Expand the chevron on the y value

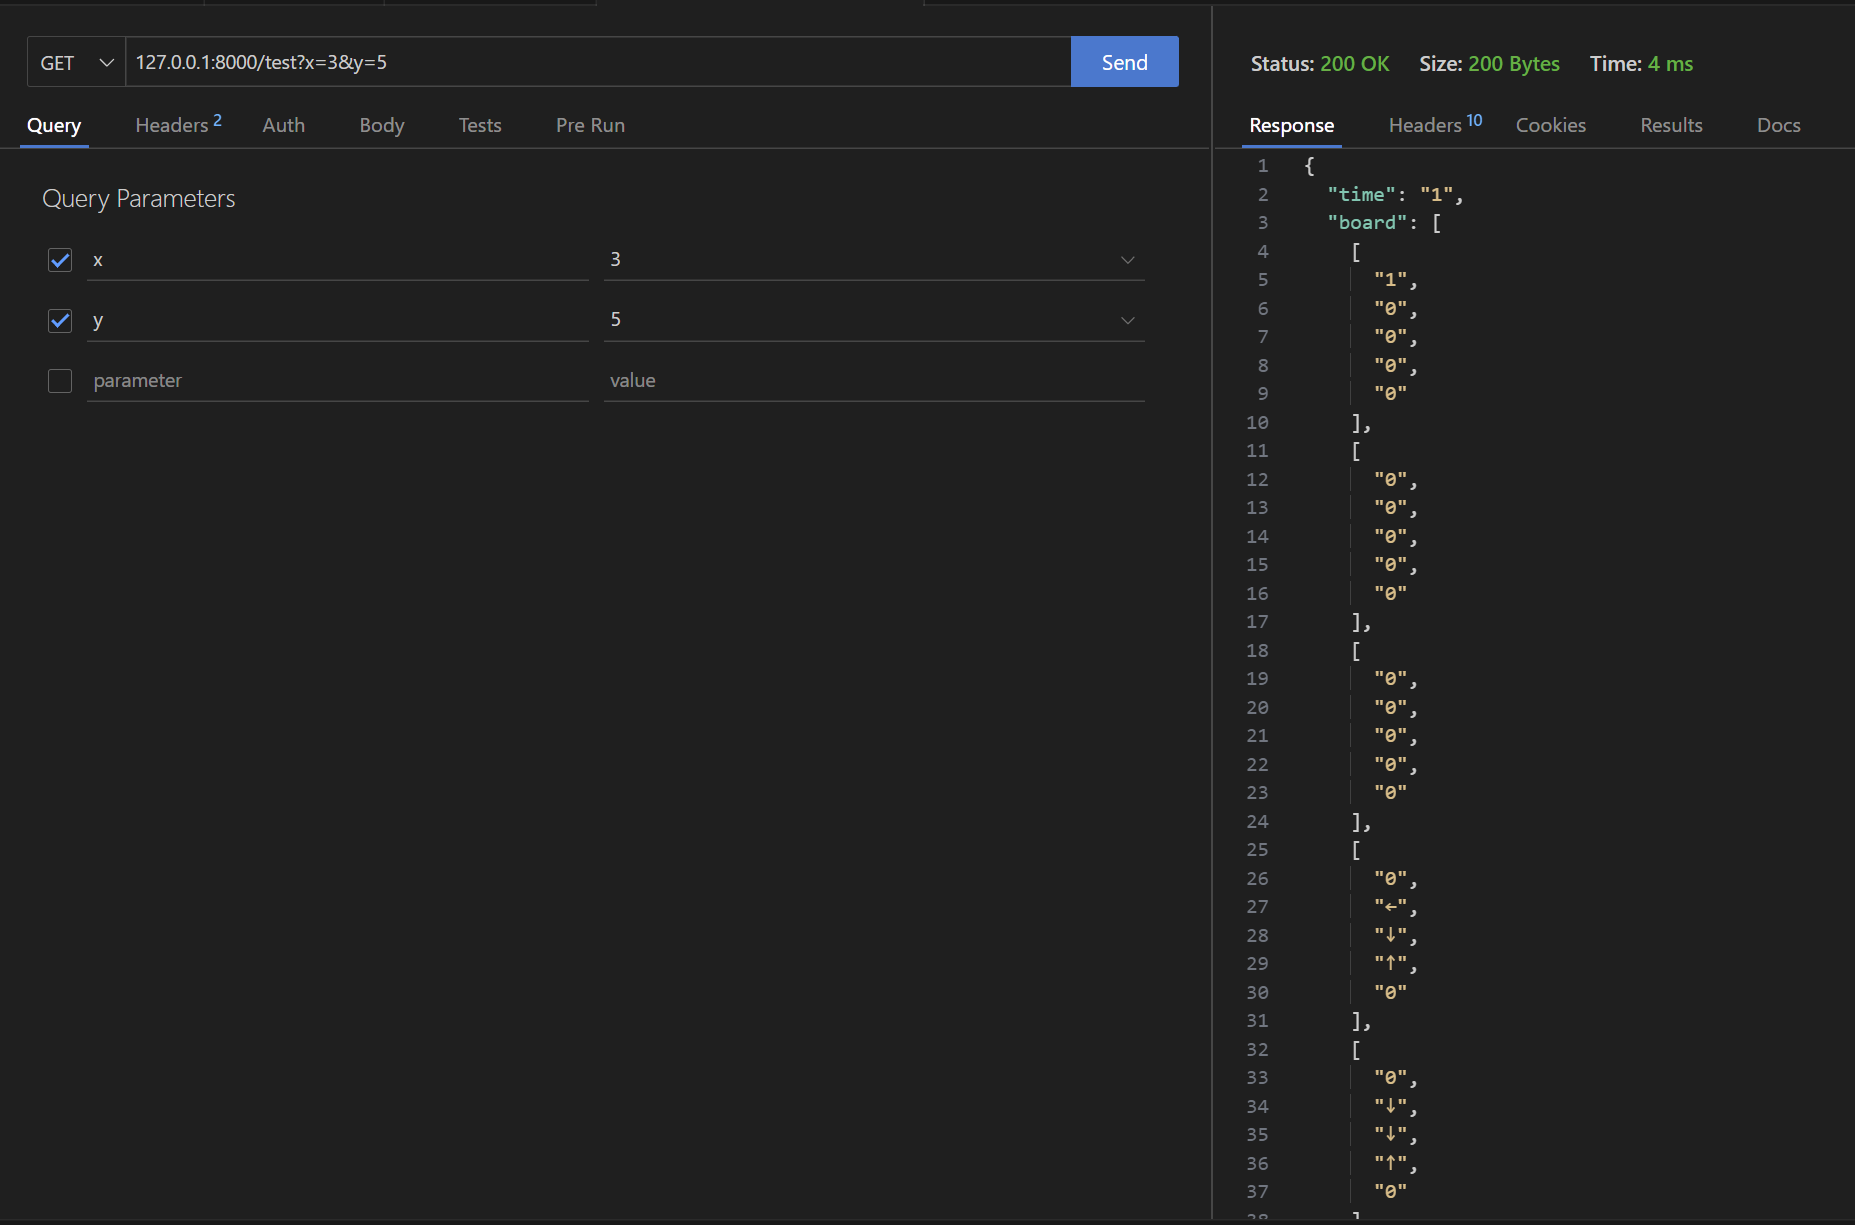(1128, 320)
